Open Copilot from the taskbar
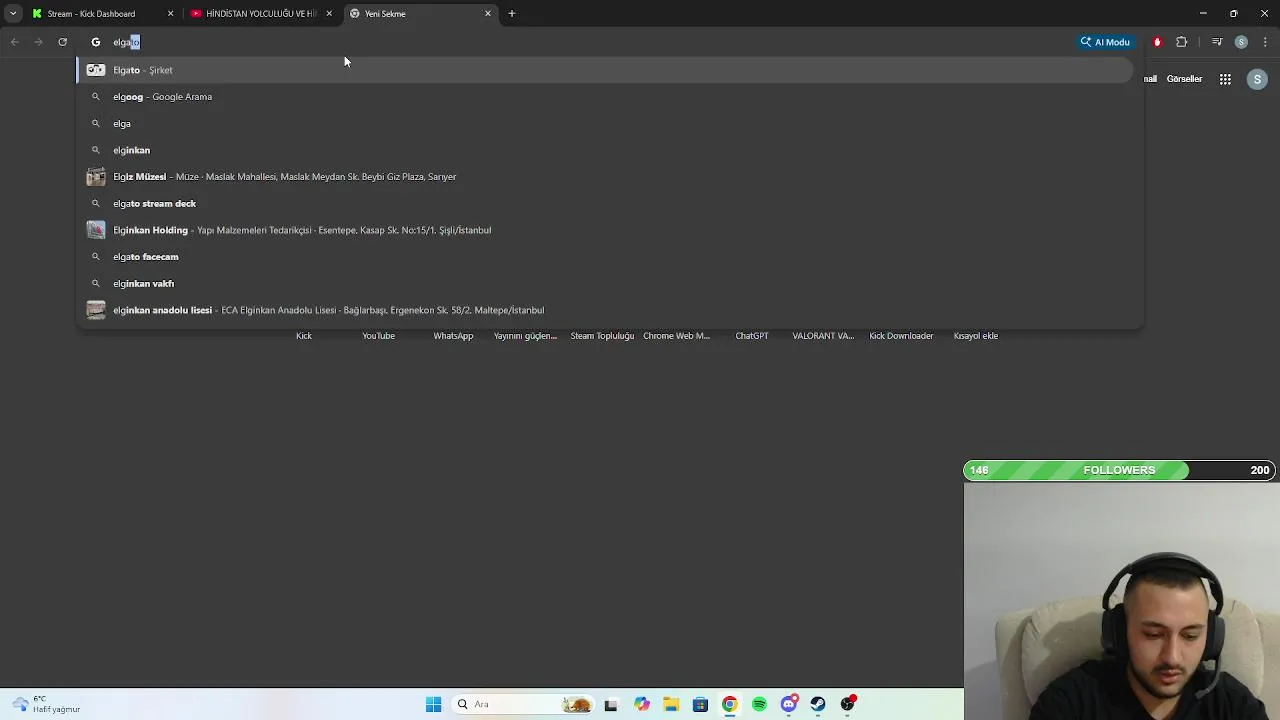Viewport: 1280px width, 720px height. (641, 704)
